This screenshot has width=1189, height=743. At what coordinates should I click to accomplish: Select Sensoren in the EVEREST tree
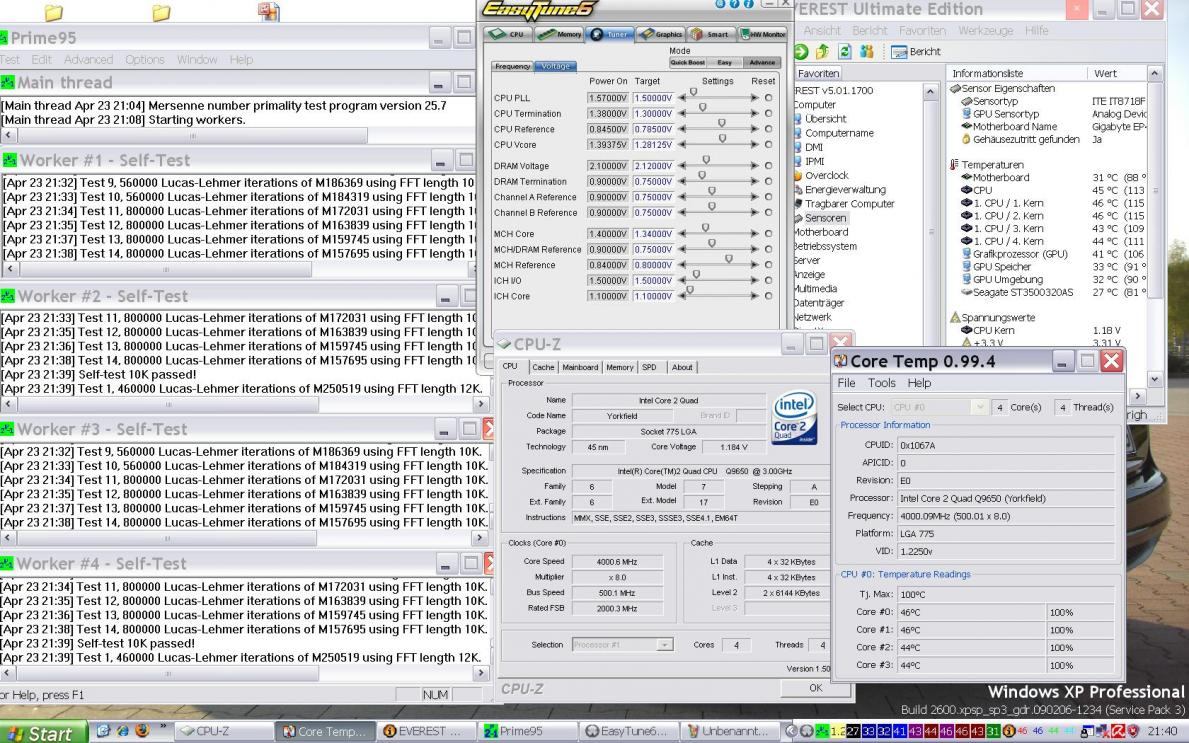click(x=826, y=218)
